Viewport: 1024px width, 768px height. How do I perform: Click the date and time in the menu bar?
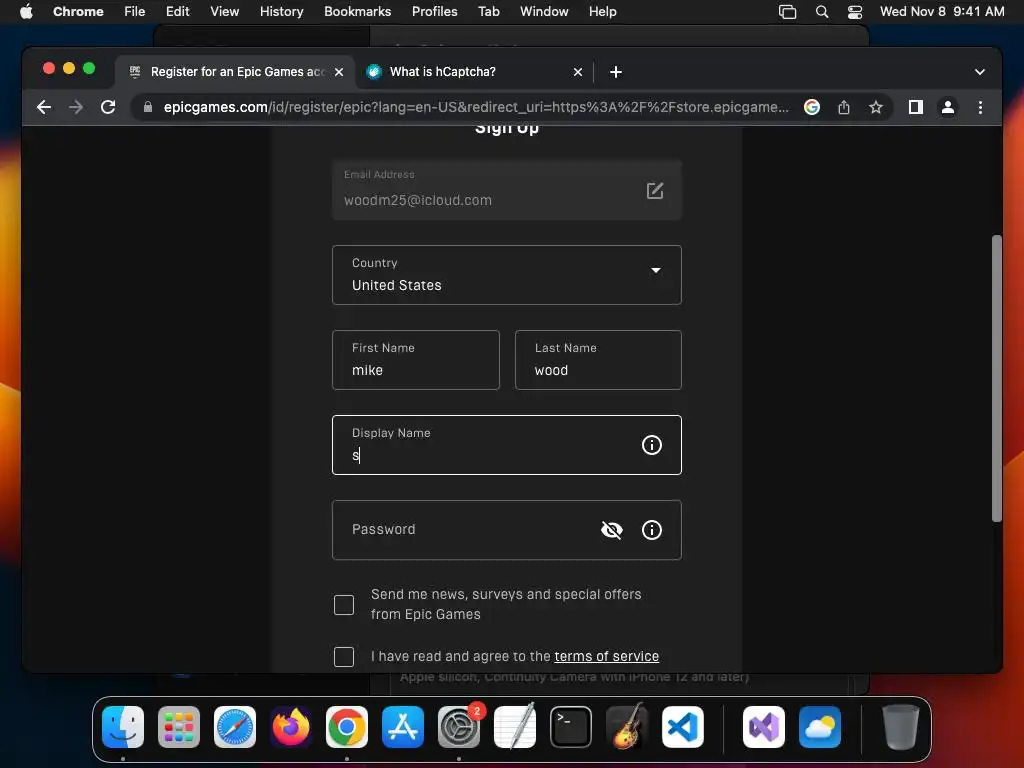point(942,12)
